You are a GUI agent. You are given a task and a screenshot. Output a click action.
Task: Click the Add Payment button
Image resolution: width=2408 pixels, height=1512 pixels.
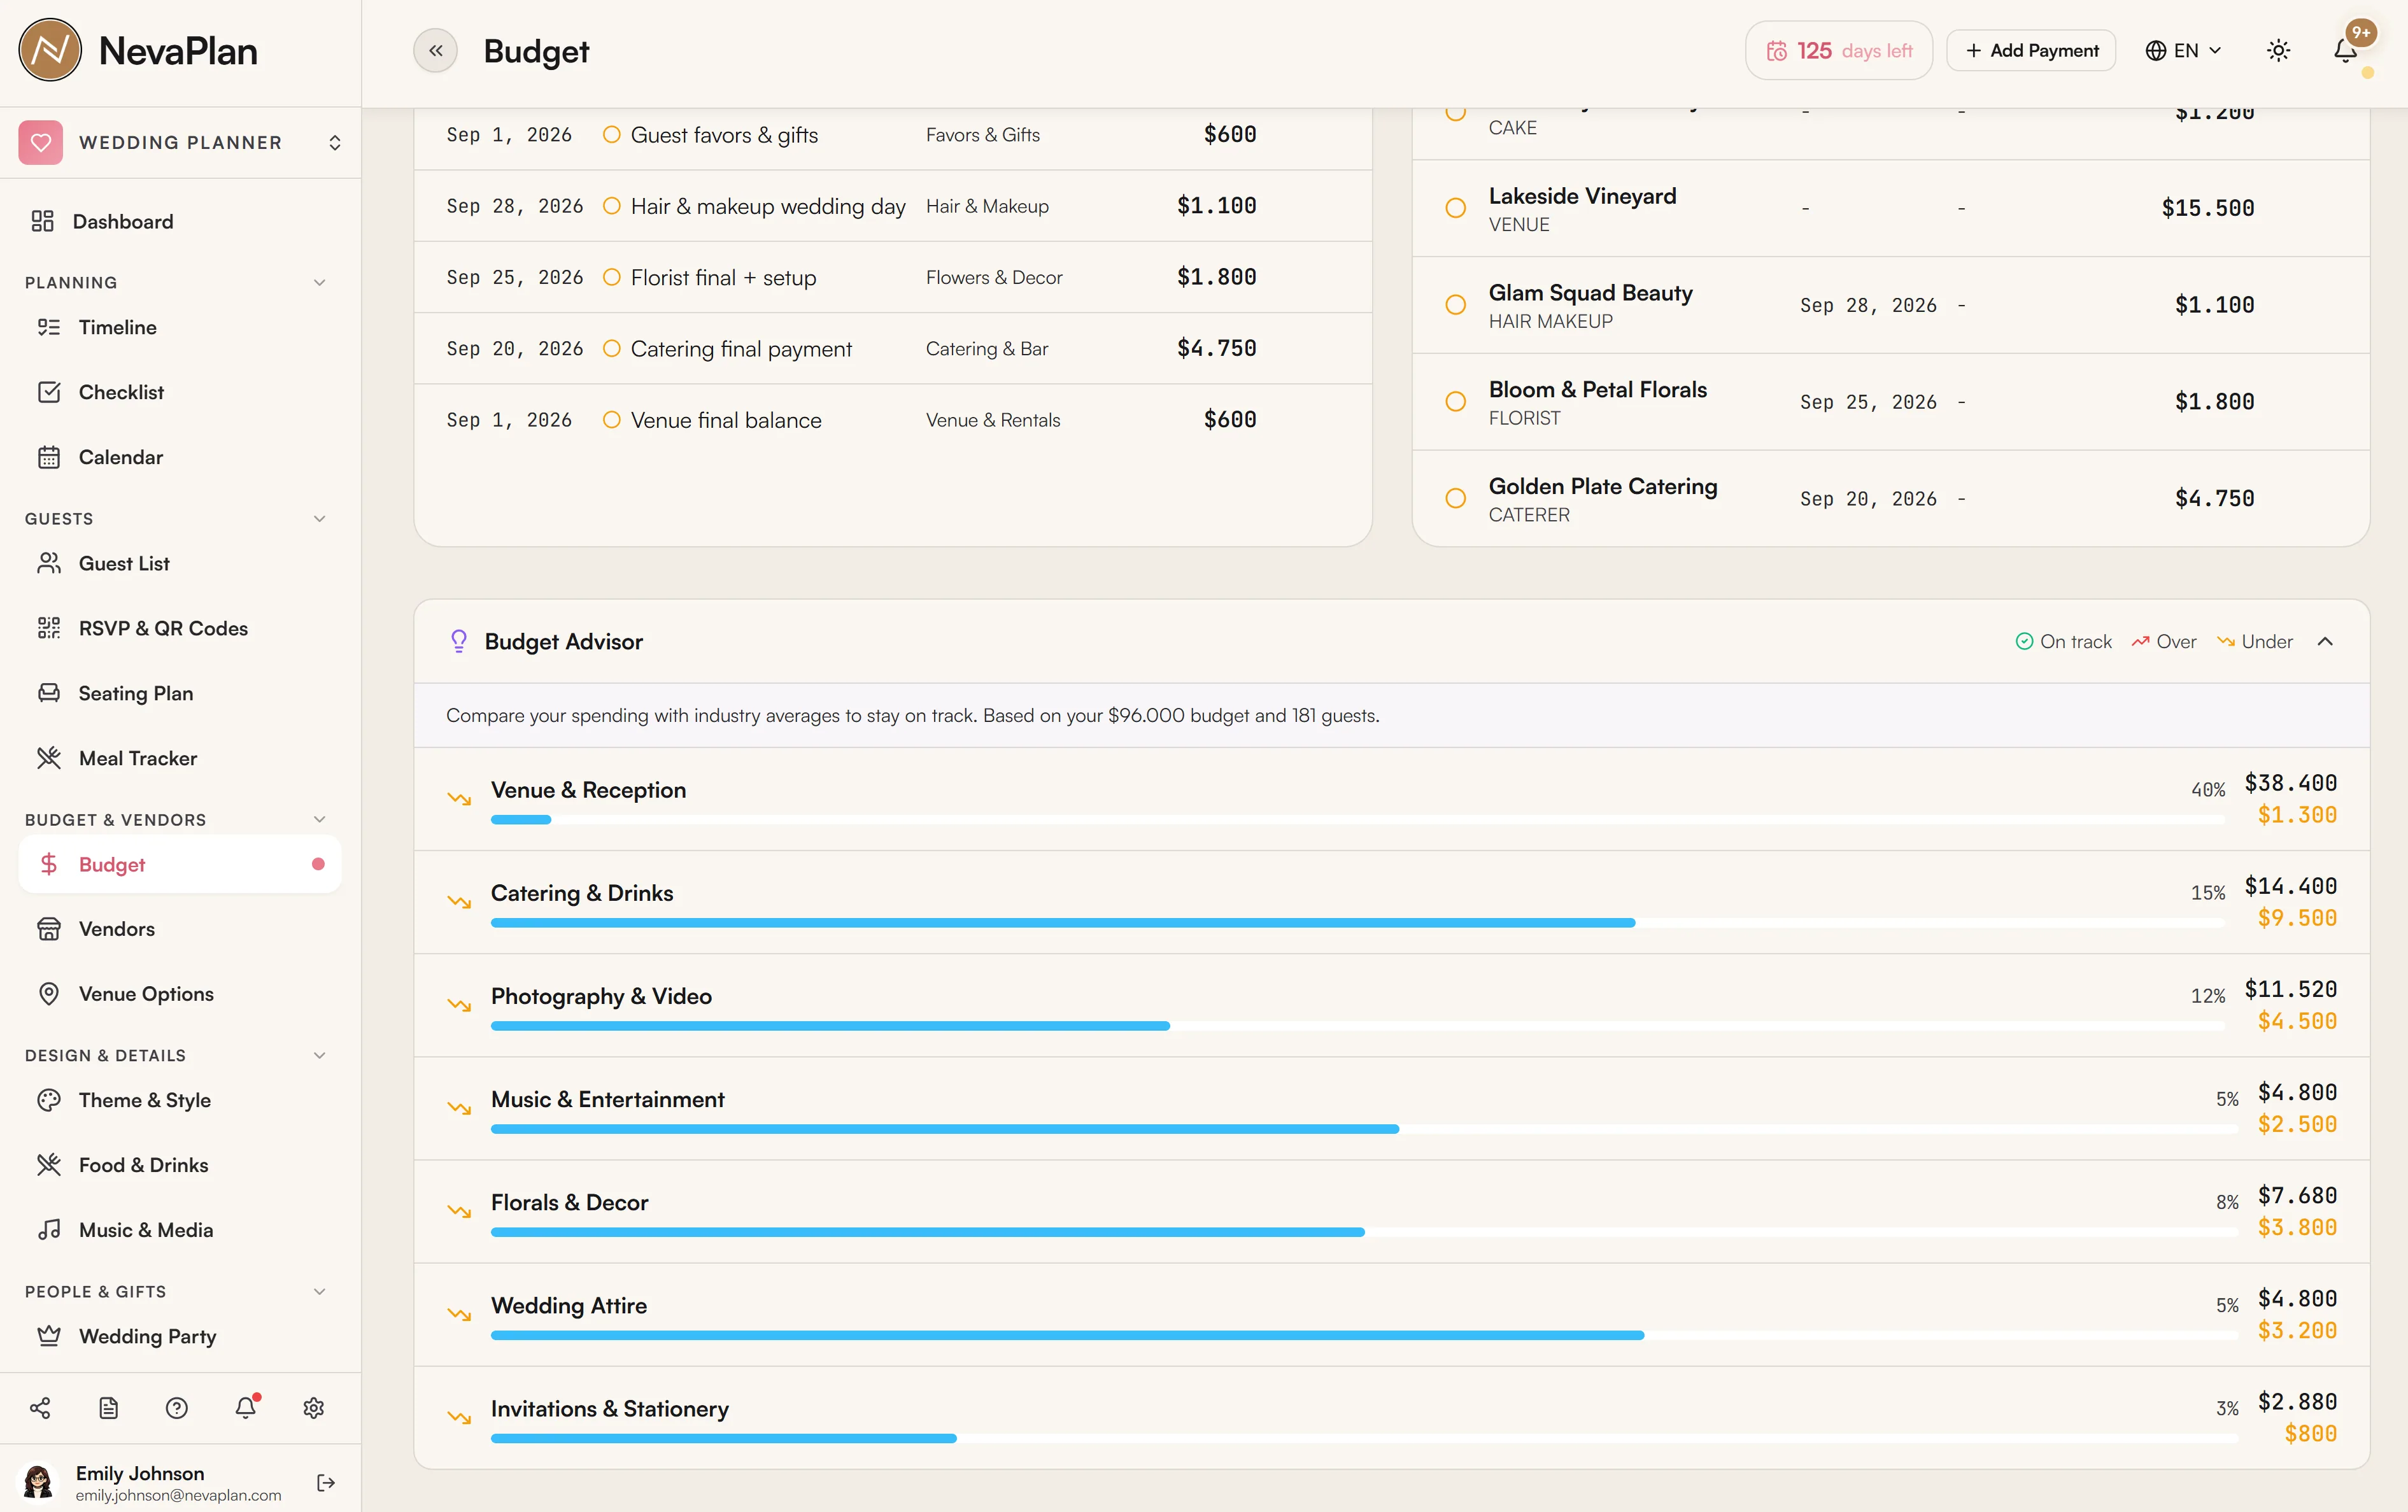pos(2031,51)
